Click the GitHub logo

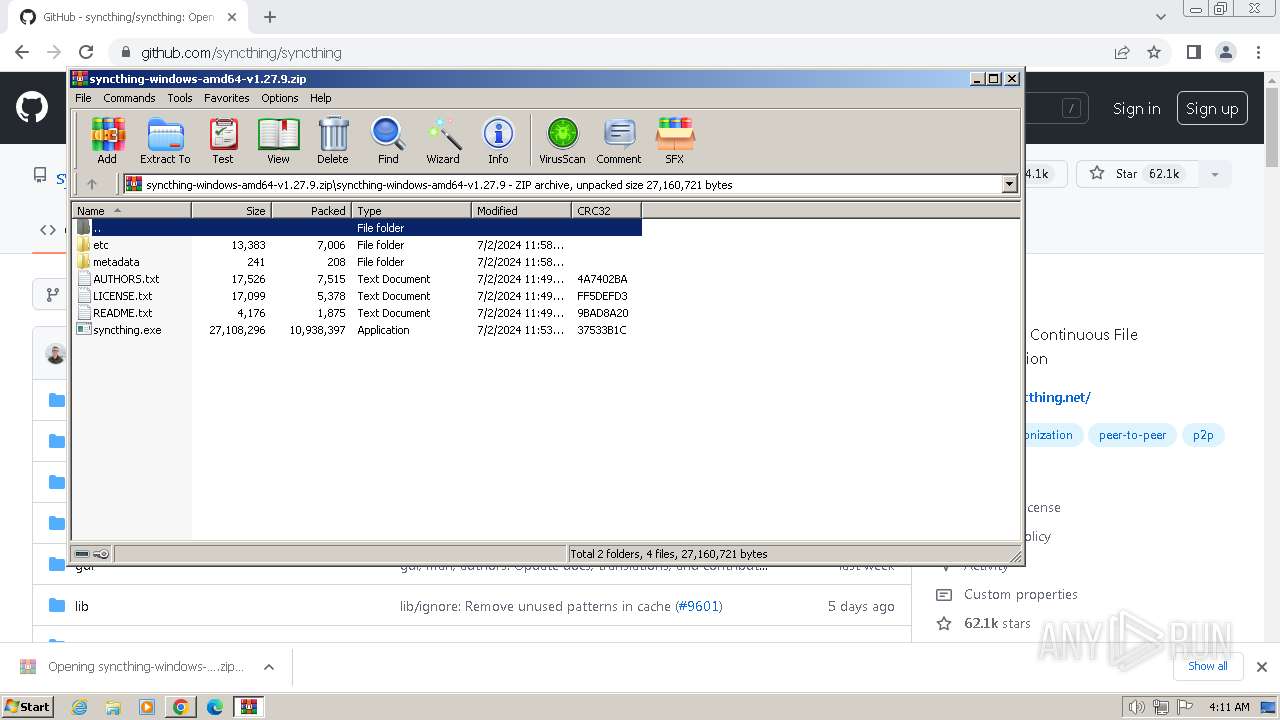(x=32, y=108)
